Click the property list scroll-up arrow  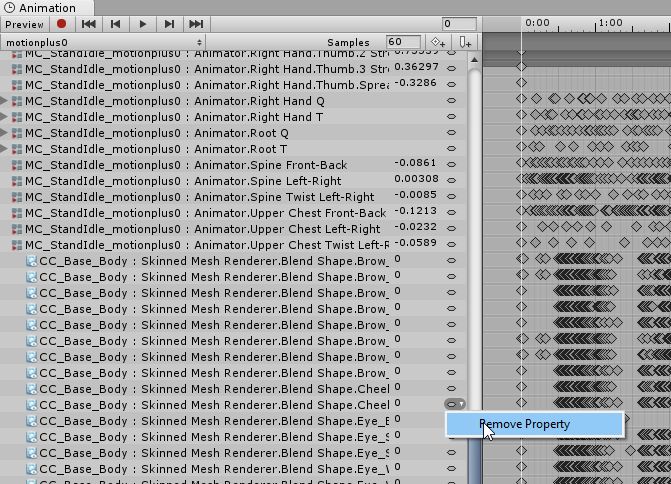(x=474, y=60)
